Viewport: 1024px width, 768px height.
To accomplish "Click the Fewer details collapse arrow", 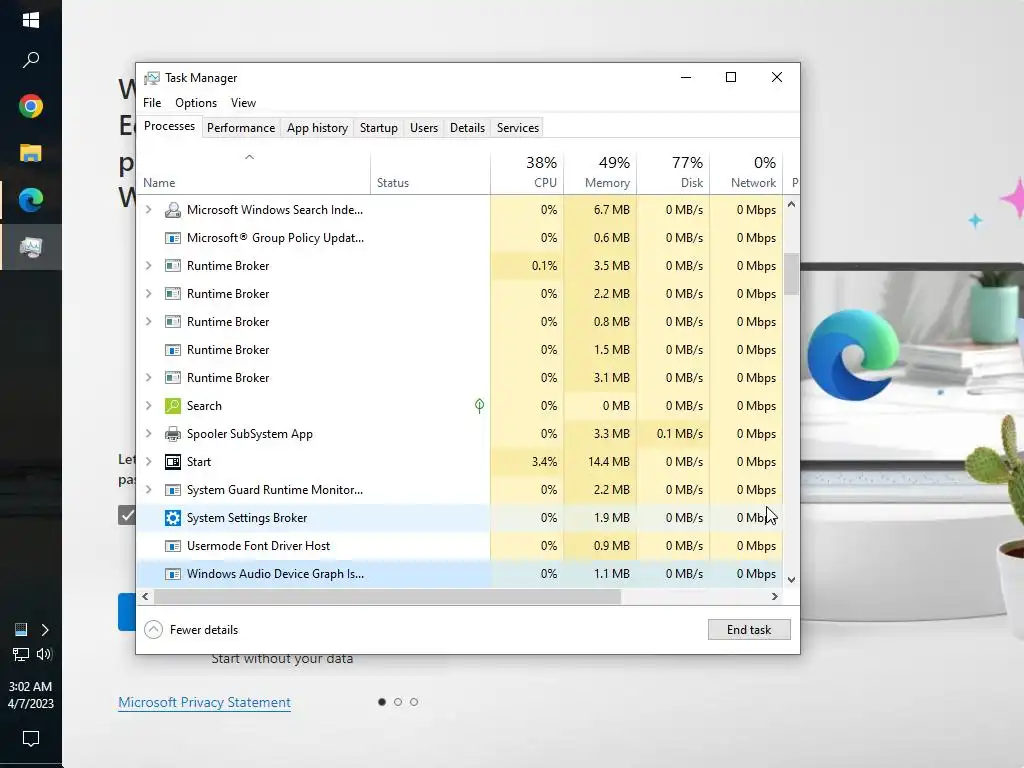I will 153,630.
